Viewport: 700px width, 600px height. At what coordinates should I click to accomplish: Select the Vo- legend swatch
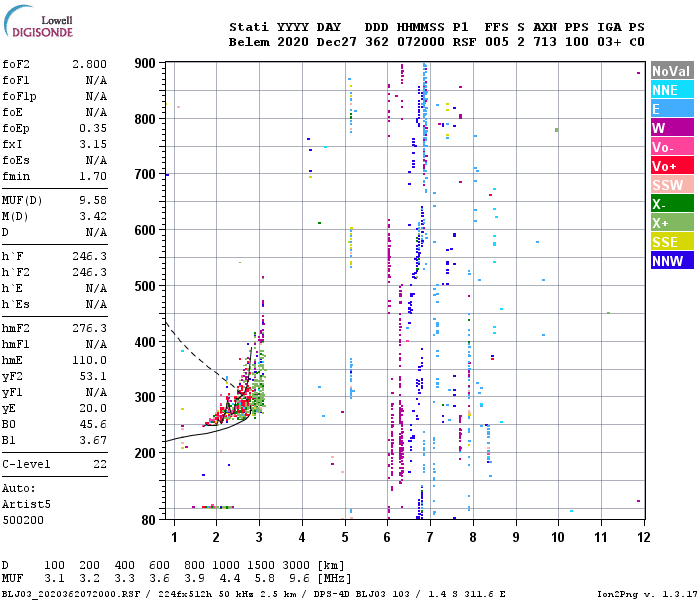coord(672,147)
